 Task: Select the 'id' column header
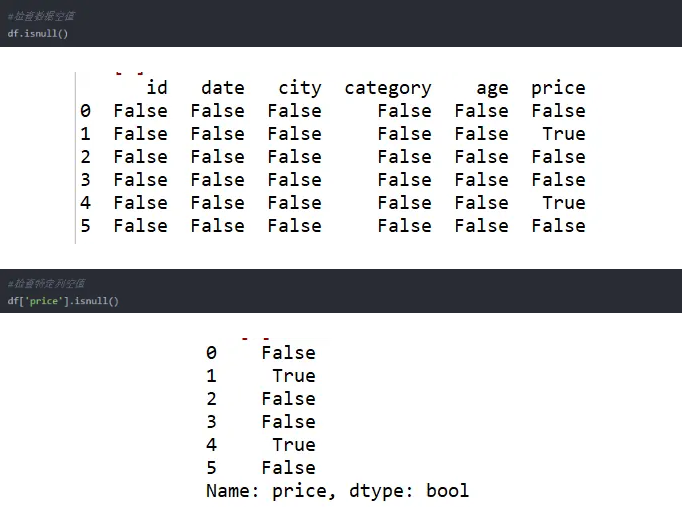coord(157,87)
